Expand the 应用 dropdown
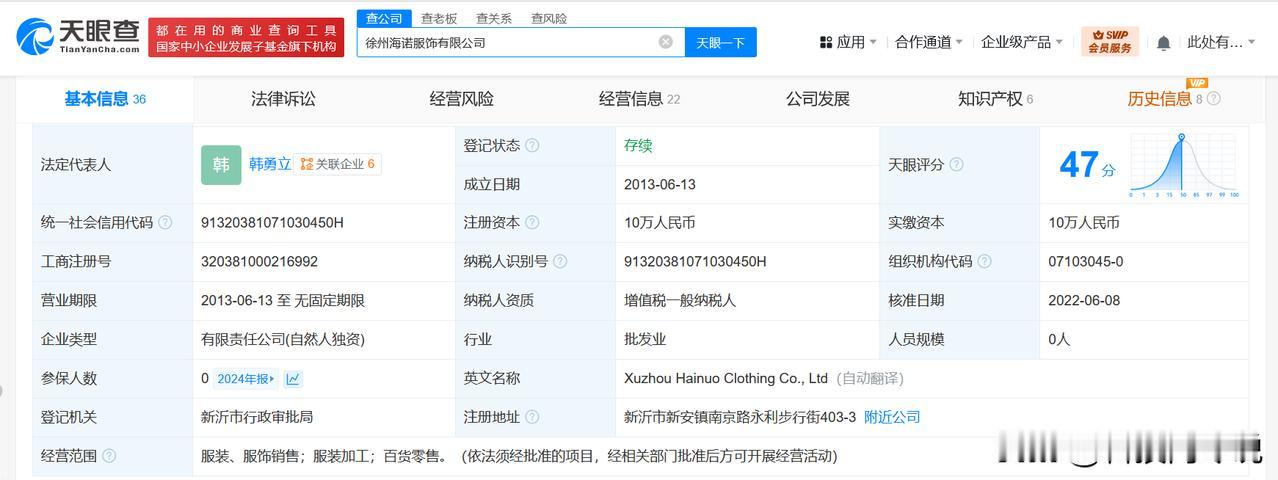This screenshot has width=1278, height=480. tap(849, 42)
